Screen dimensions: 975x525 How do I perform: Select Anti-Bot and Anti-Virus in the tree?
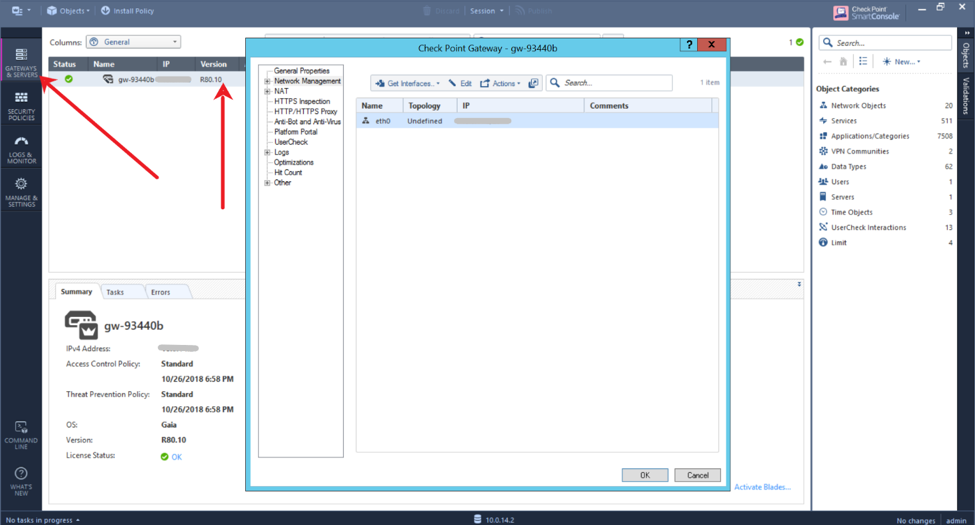tap(308, 122)
